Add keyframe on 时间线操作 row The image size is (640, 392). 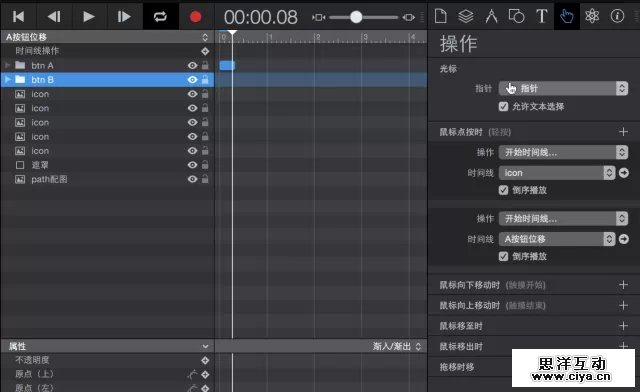[205, 51]
